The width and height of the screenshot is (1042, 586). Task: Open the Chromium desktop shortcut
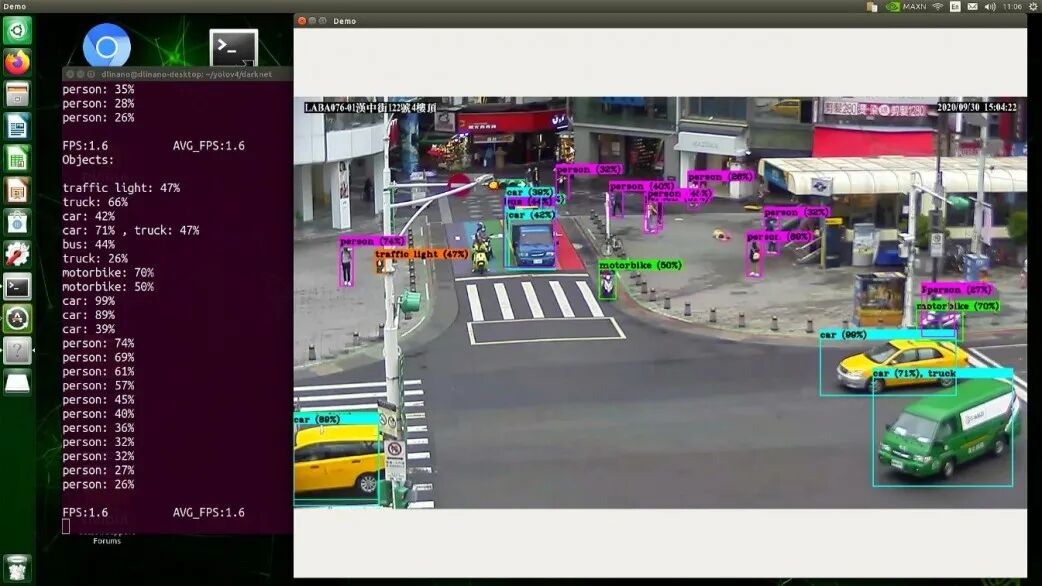(x=106, y=47)
